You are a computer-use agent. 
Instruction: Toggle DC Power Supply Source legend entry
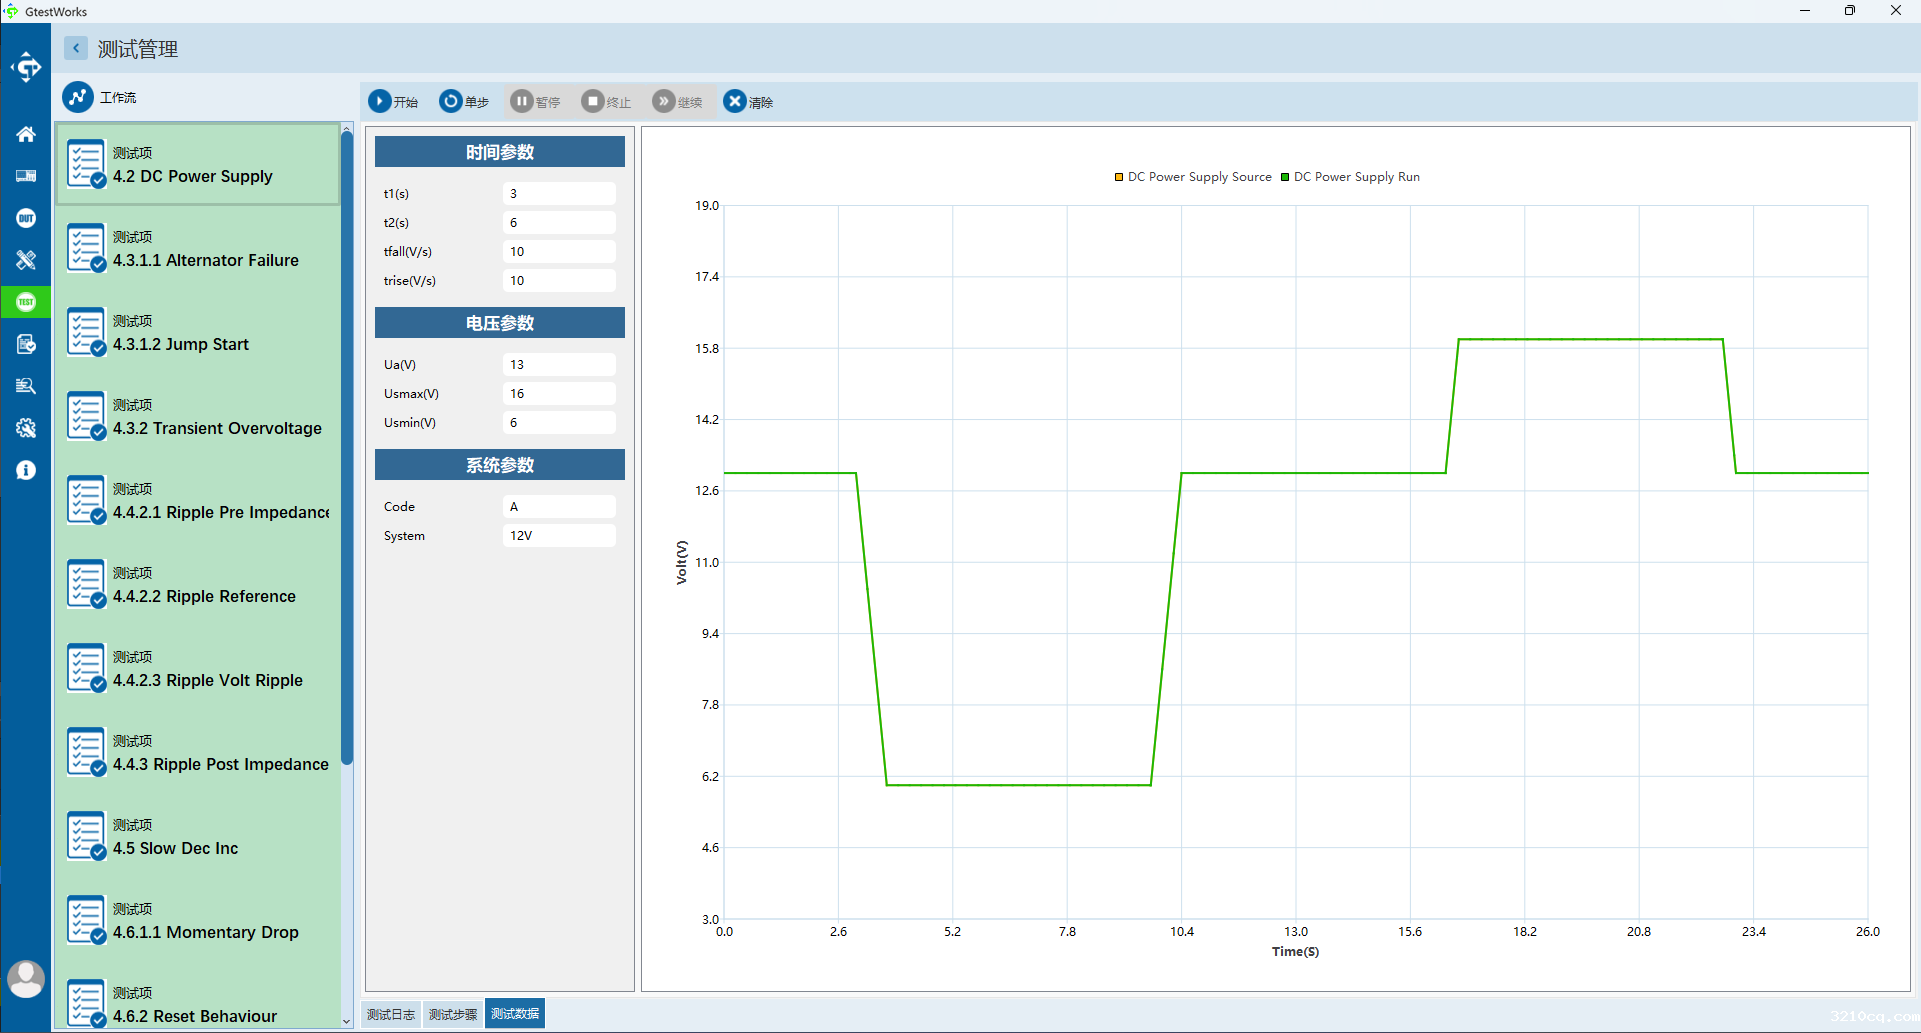click(1193, 177)
